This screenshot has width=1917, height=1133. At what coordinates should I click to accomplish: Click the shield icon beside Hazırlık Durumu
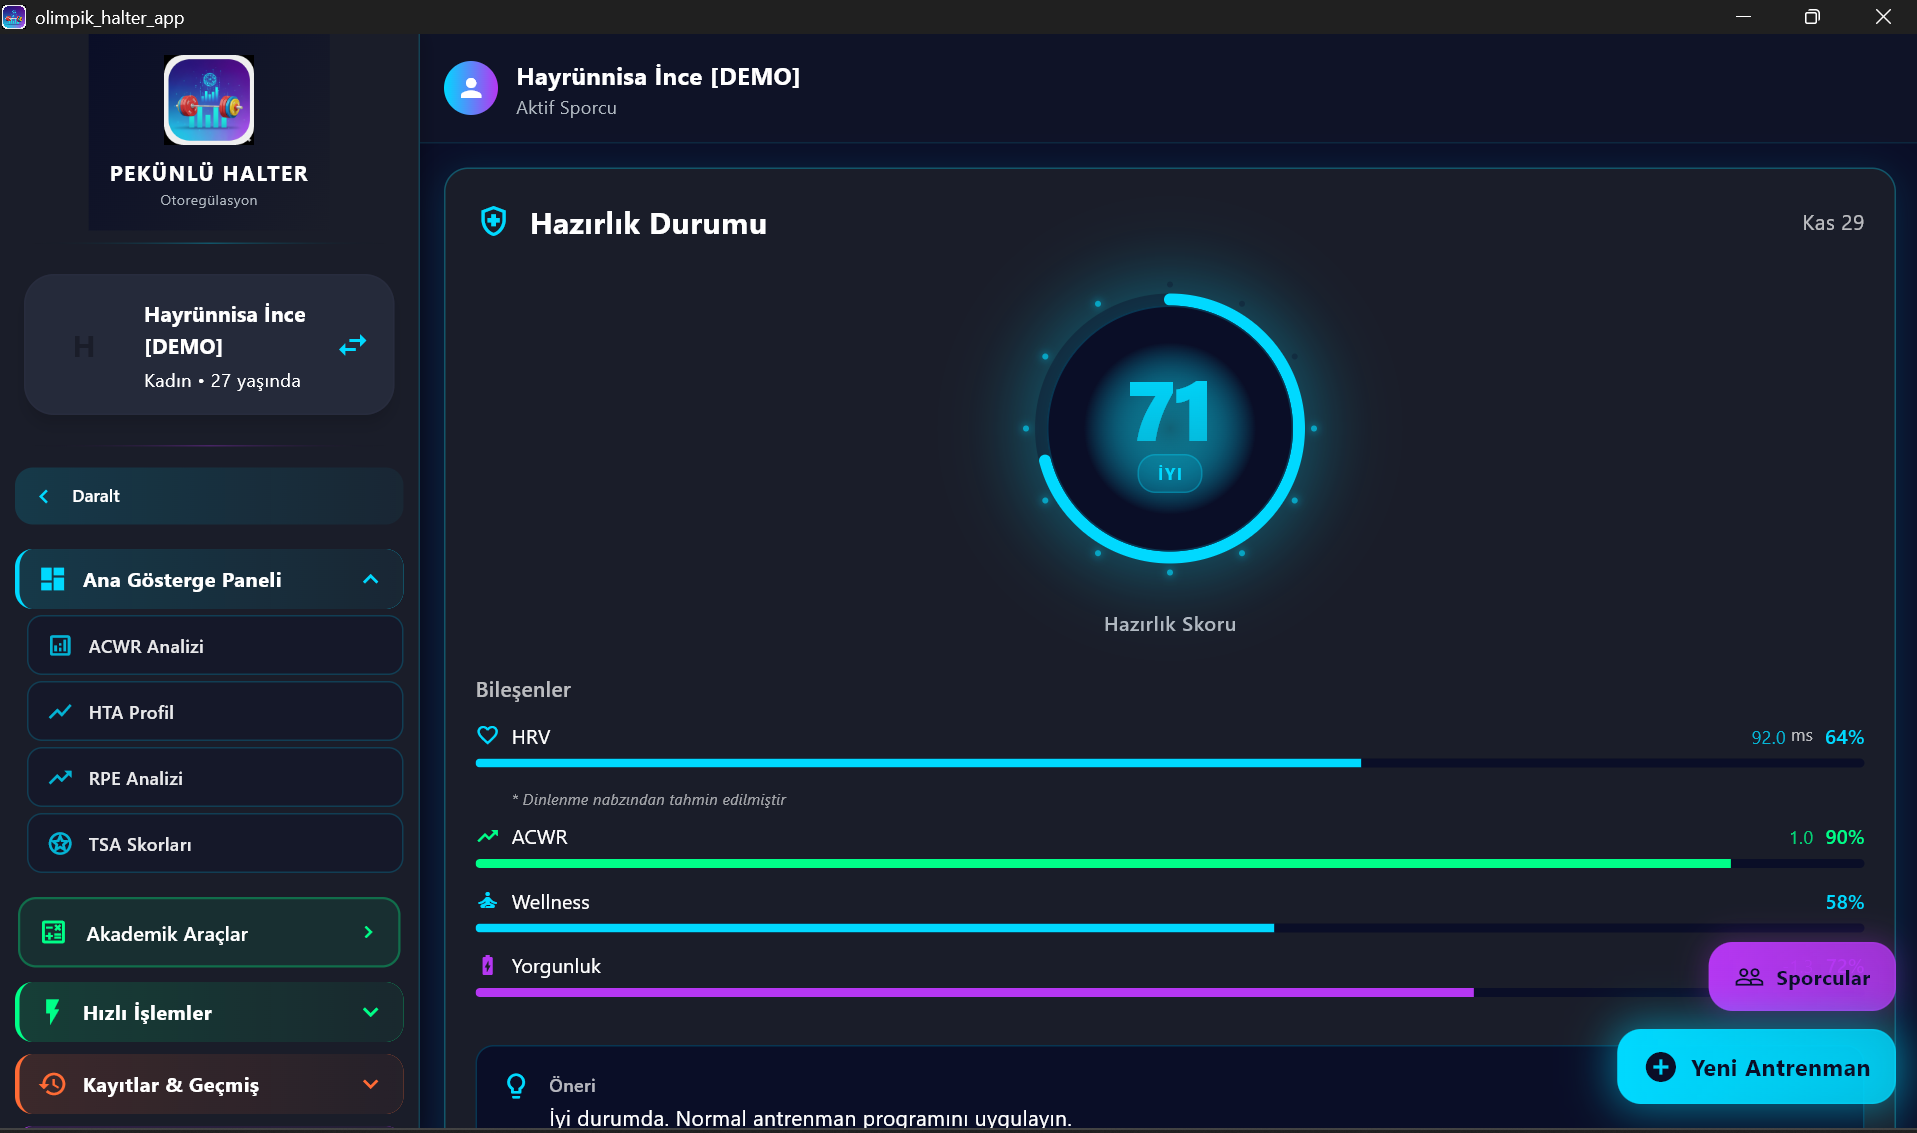coord(493,222)
